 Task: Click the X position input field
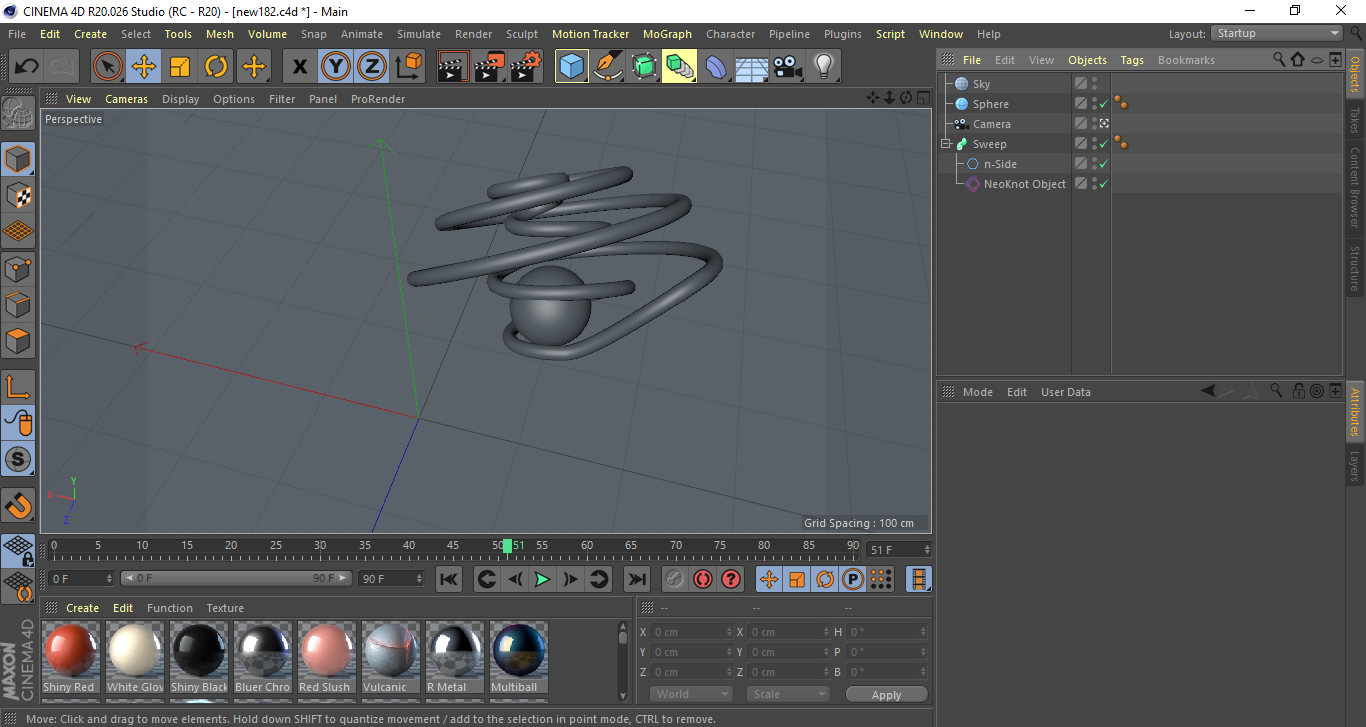693,632
